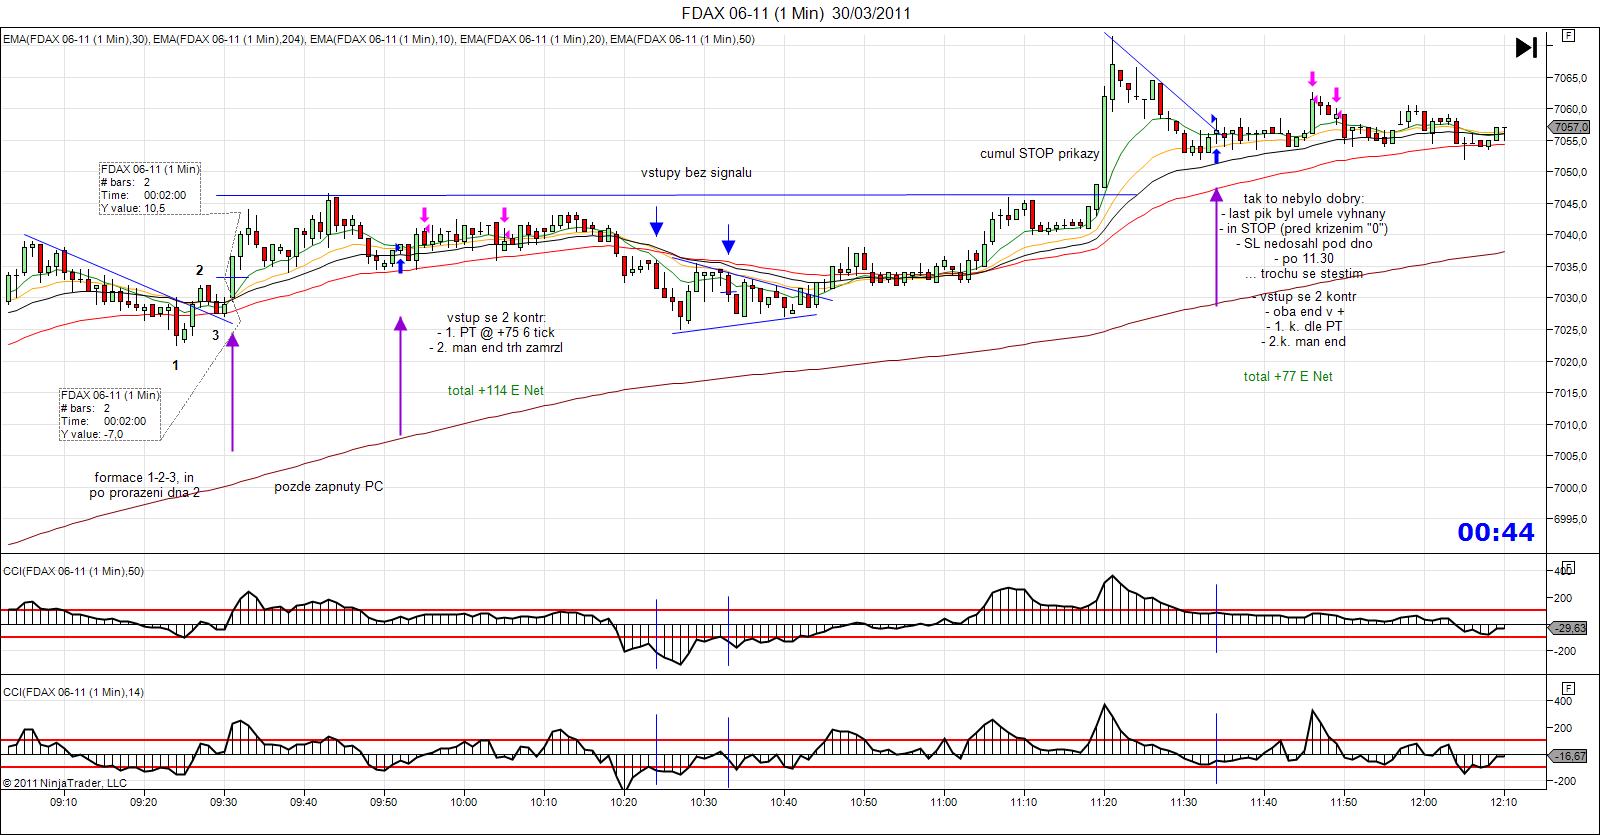Click the 09:10 time axis label
The image size is (1600, 835).
64,801
